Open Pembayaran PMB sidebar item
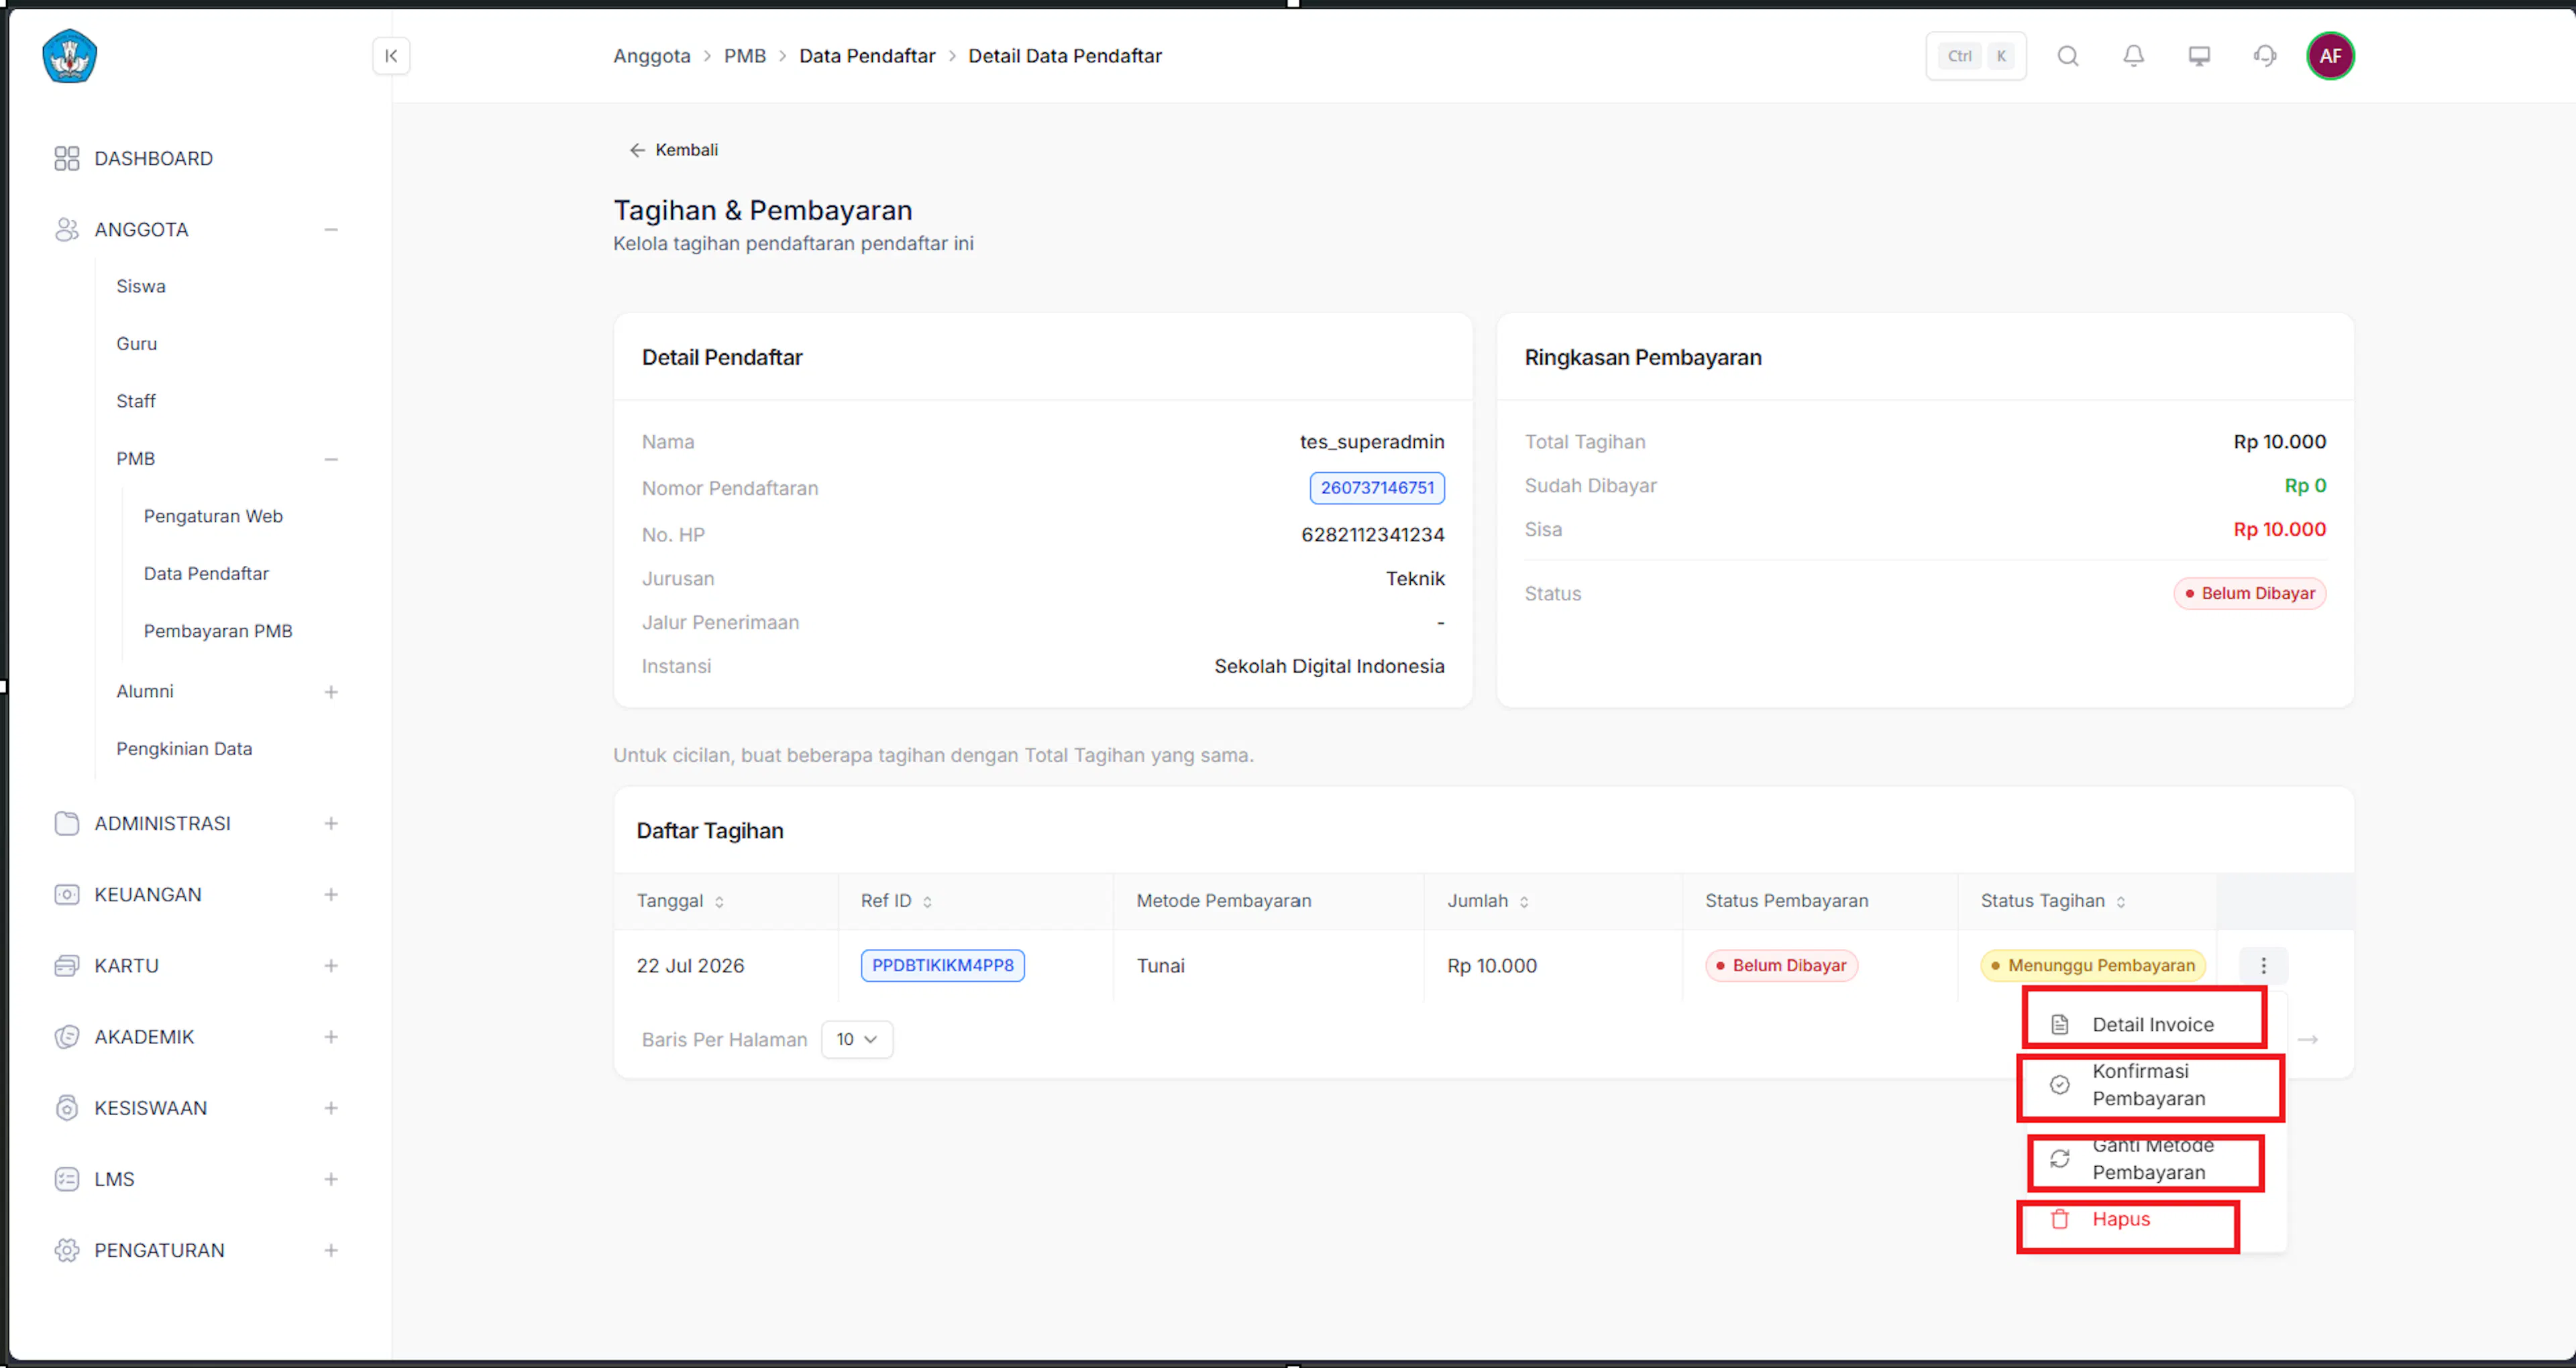Screen dimensions: 2576x1368 218,631
